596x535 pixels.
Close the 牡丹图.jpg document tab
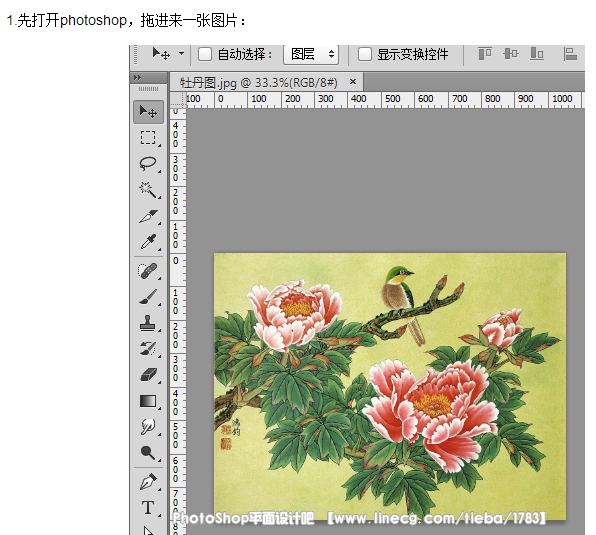point(353,81)
